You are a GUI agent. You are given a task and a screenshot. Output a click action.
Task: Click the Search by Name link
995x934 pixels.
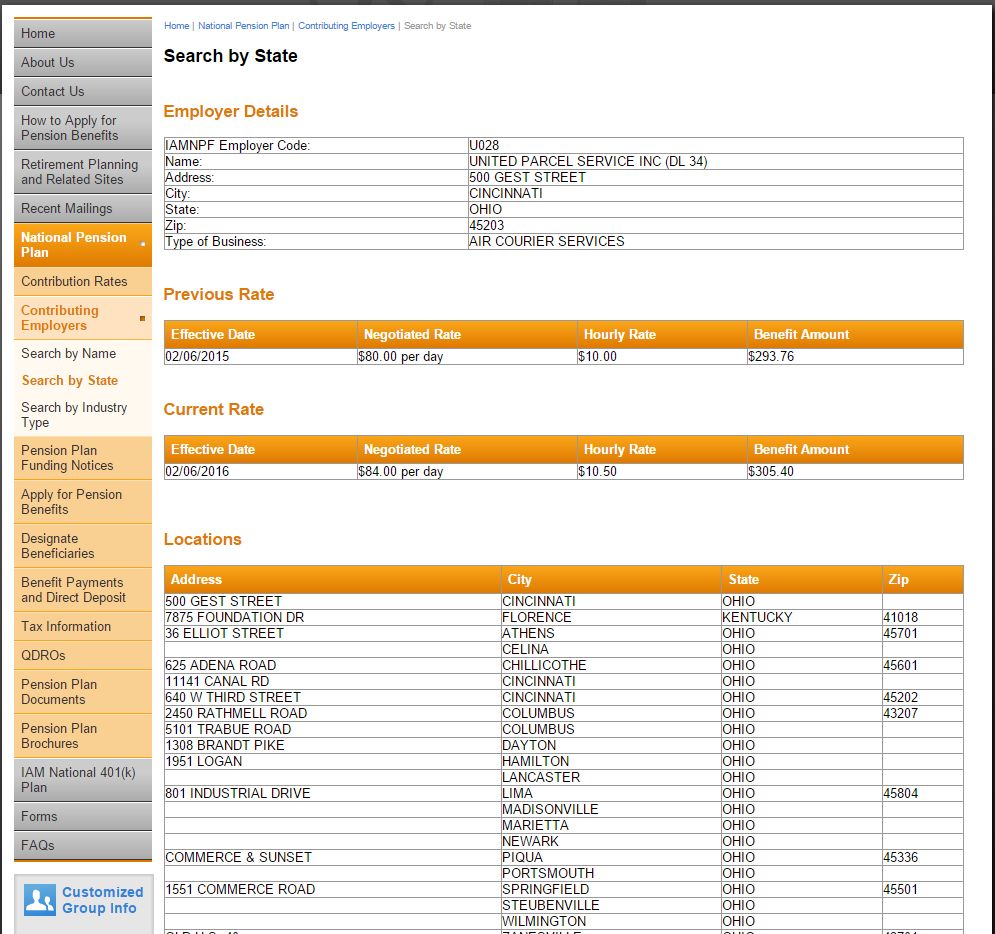(69, 353)
